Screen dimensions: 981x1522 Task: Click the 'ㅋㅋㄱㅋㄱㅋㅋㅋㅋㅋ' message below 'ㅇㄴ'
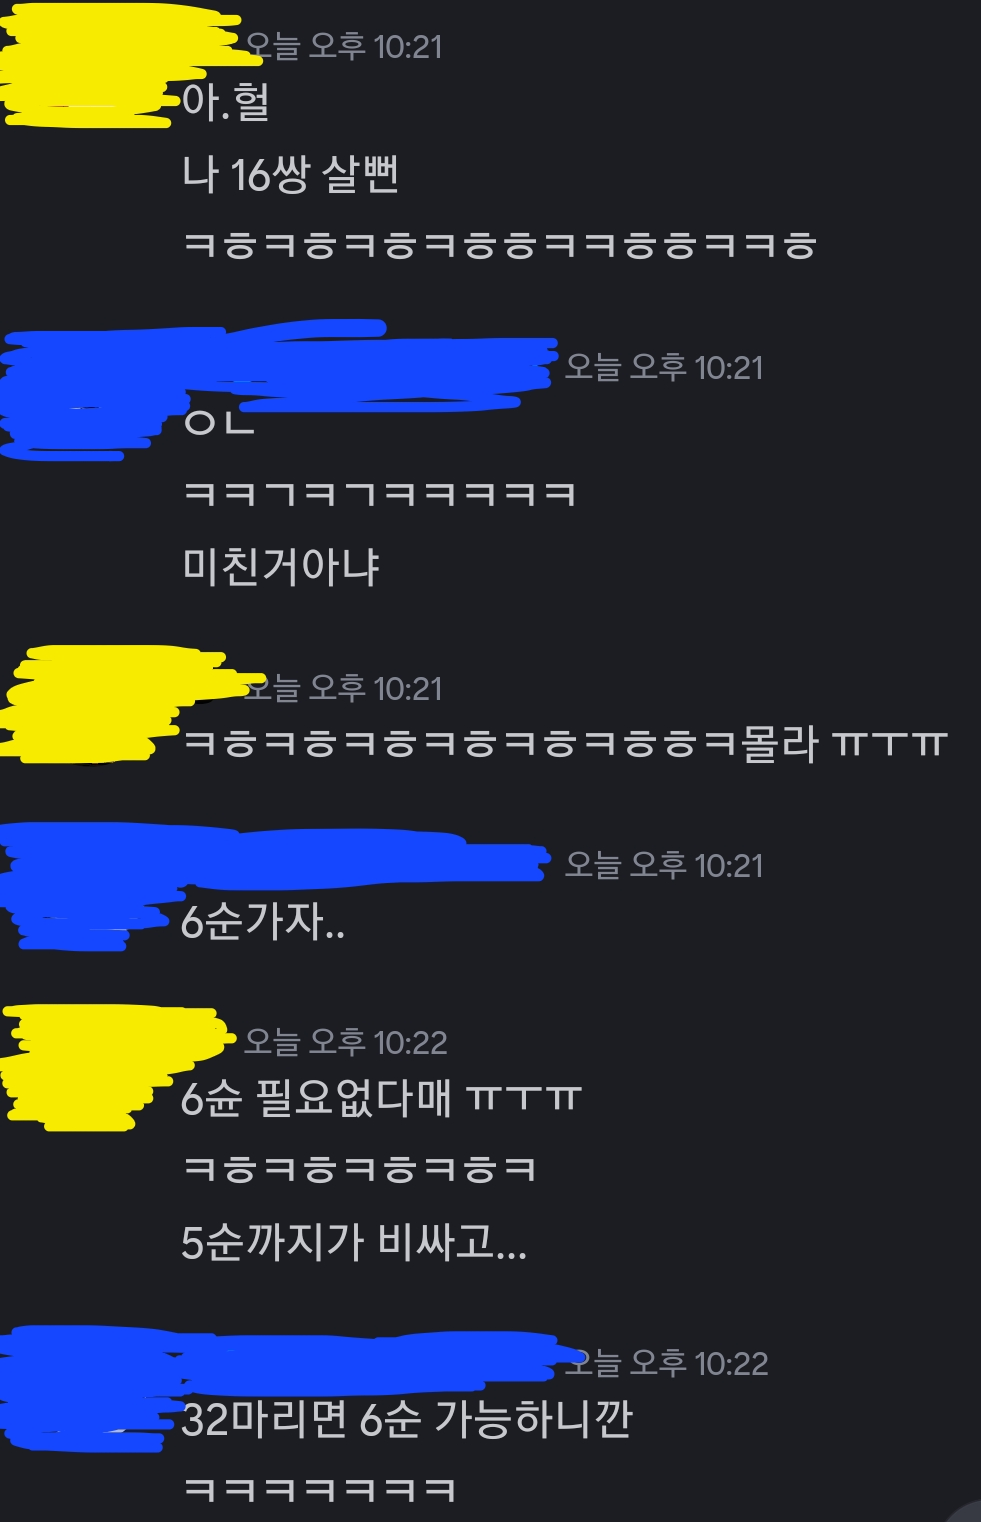pos(379,494)
